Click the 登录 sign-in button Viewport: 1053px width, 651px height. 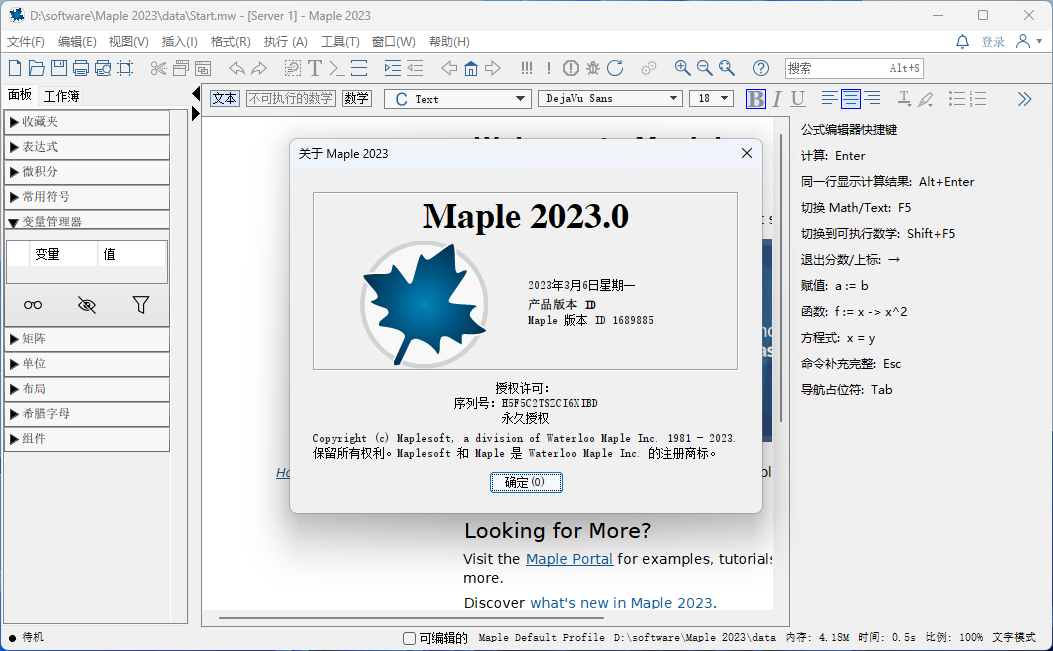click(x=993, y=42)
